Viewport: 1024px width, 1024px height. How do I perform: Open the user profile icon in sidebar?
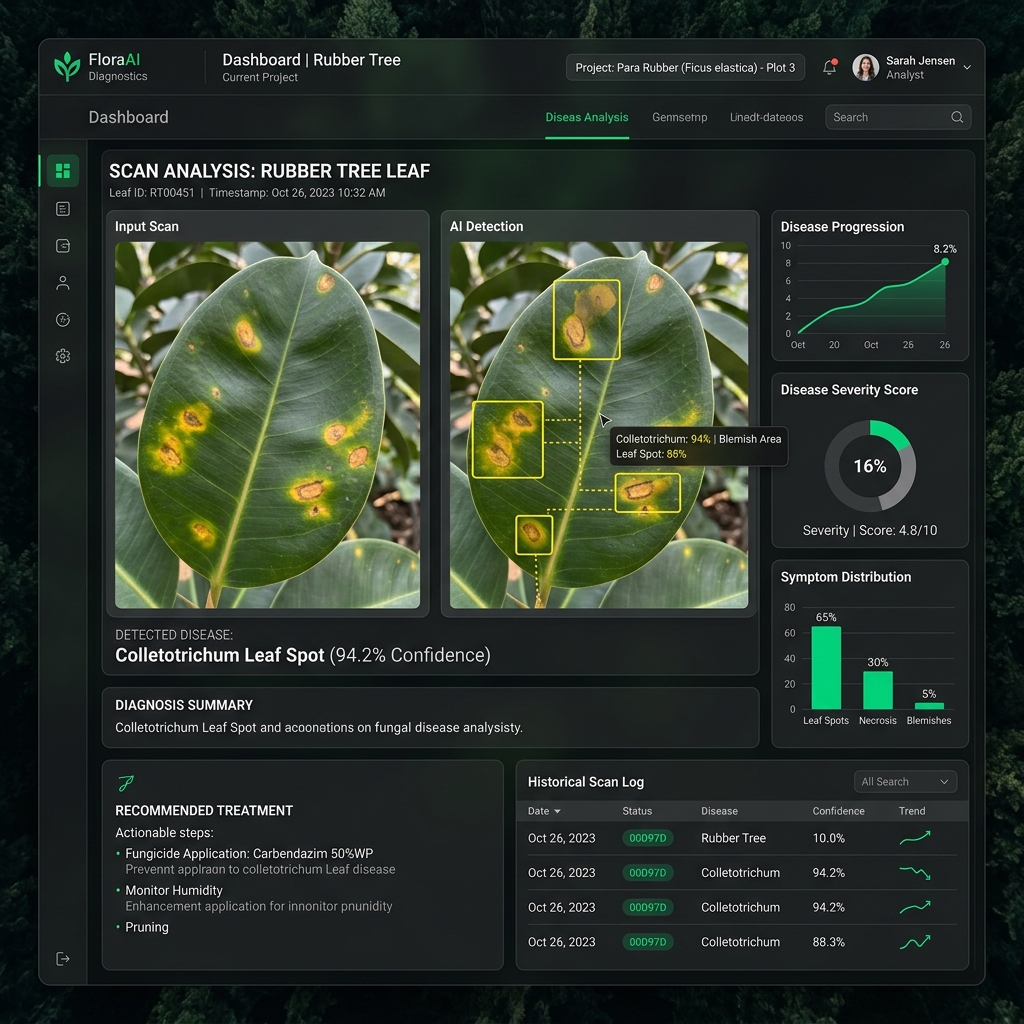pos(63,283)
